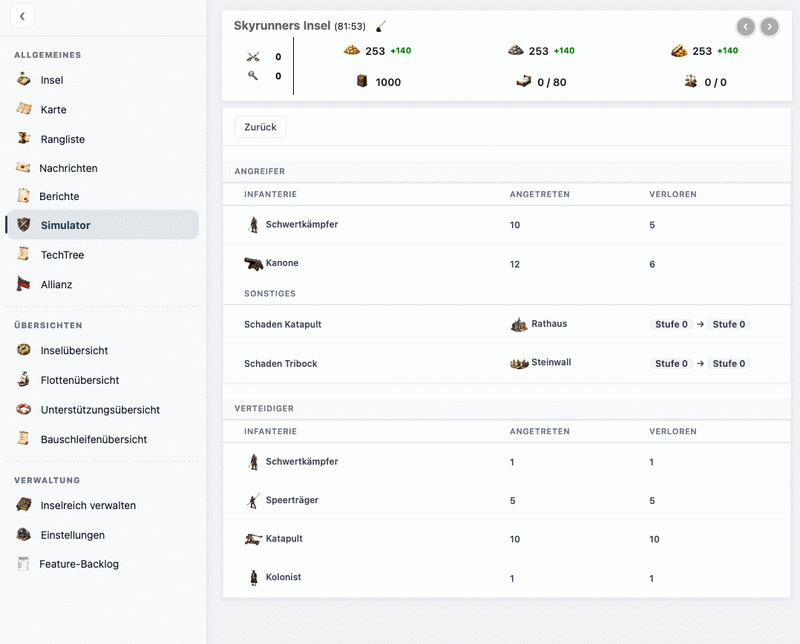Click the attacker Schwertkämpfer label
This screenshot has width=800, height=644.
[x=302, y=224]
